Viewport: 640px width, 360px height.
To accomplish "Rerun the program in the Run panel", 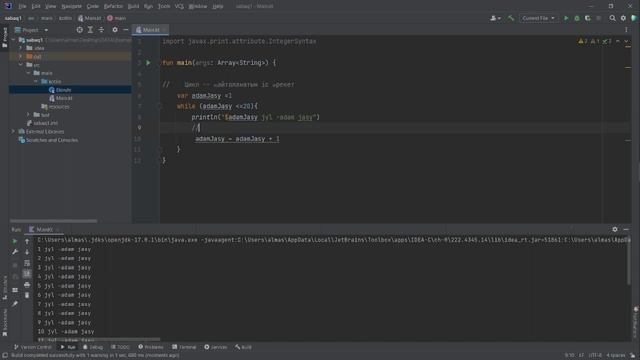I will coord(15,241).
